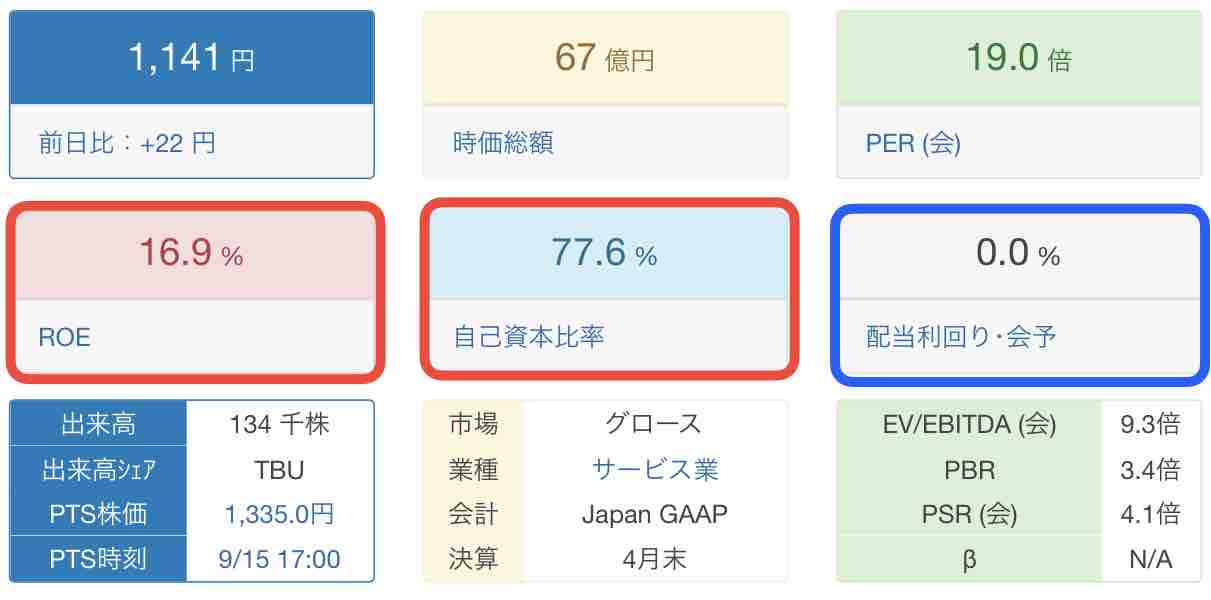
Task: Click the 16.9 % ROE value
Action: click(191, 253)
